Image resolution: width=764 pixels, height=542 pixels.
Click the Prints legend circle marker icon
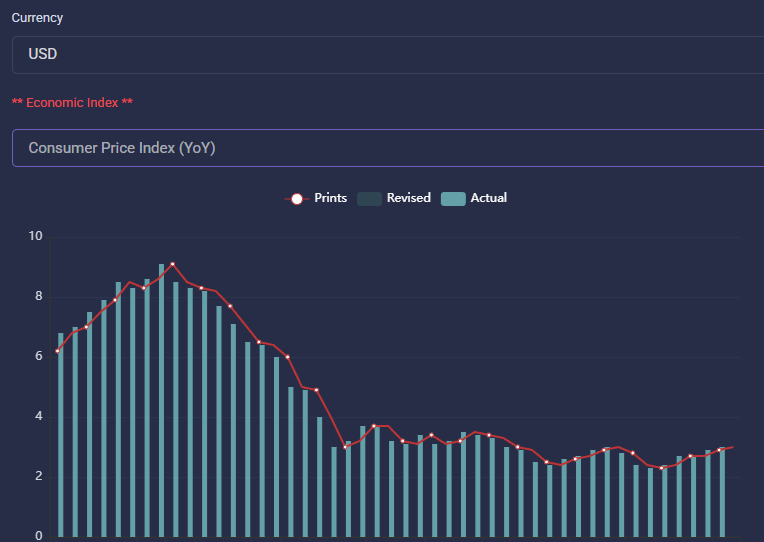tap(296, 199)
